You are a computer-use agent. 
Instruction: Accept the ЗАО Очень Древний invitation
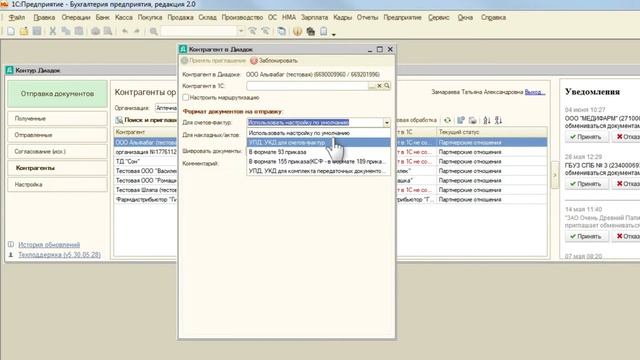[x=586, y=236]
